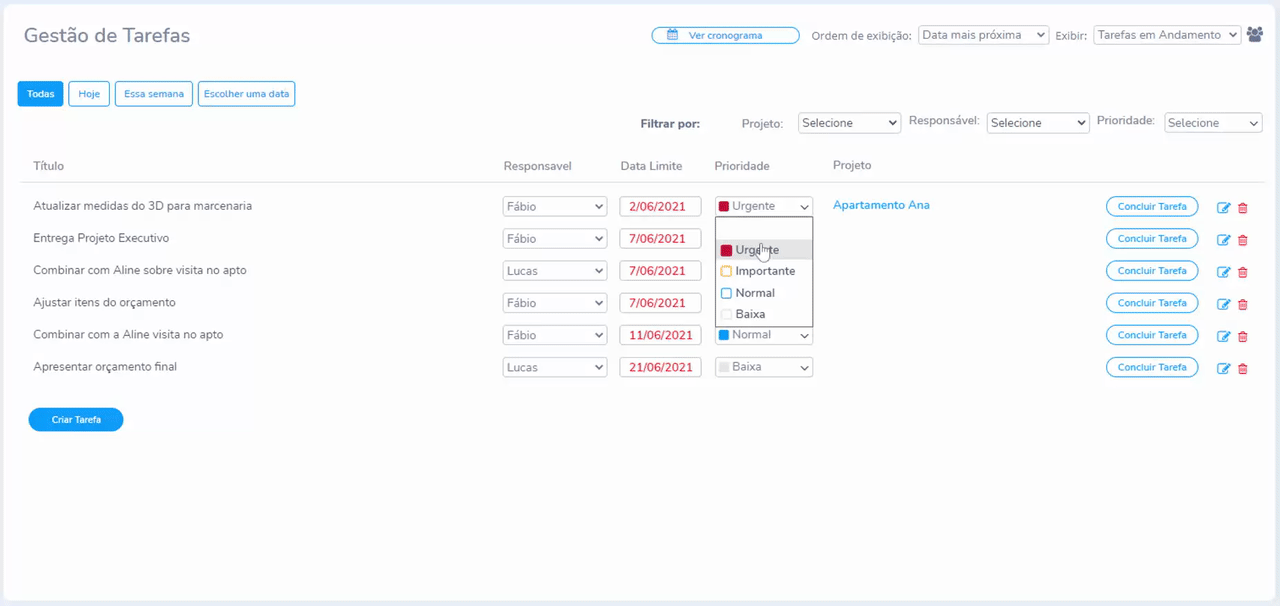1280x606 pixels.
Task: Delete Combinar com a Aline visita task
Action: click(1243, 336)
